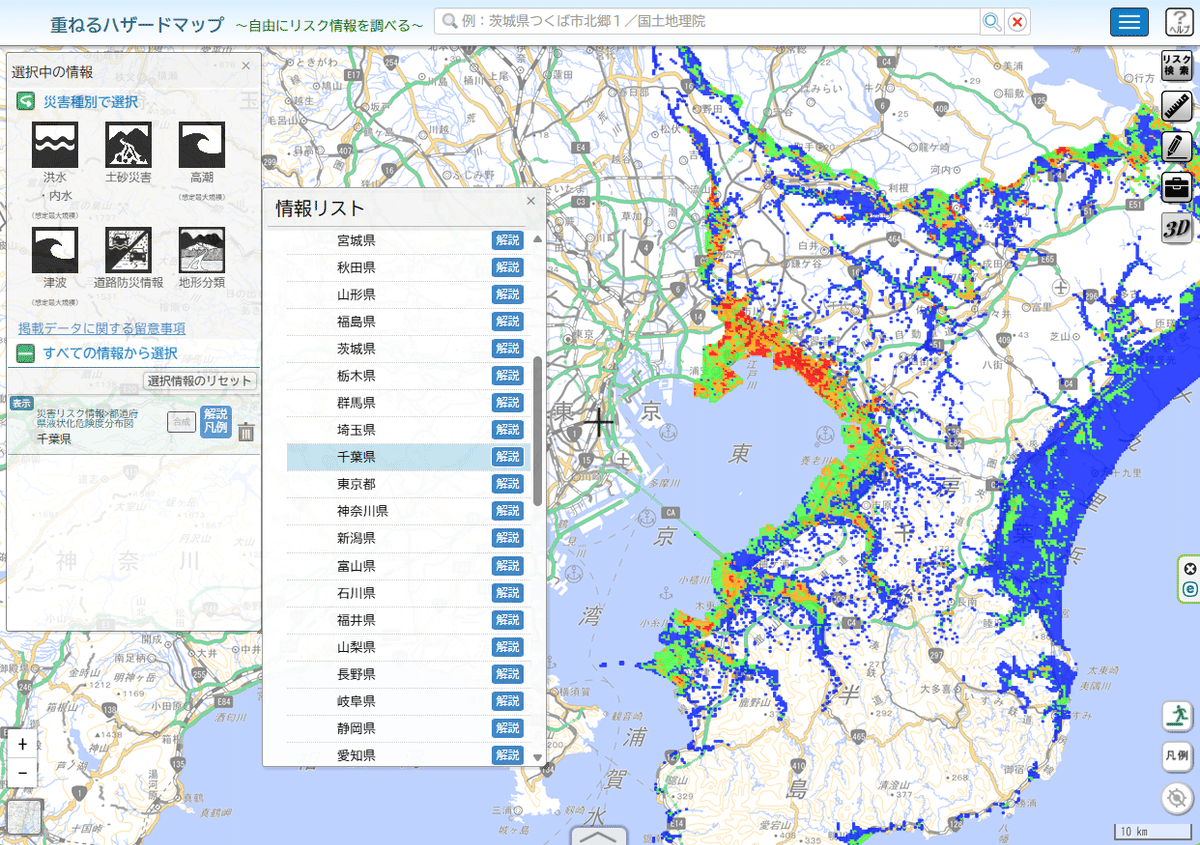Click the address search input field

click(708, 21)
